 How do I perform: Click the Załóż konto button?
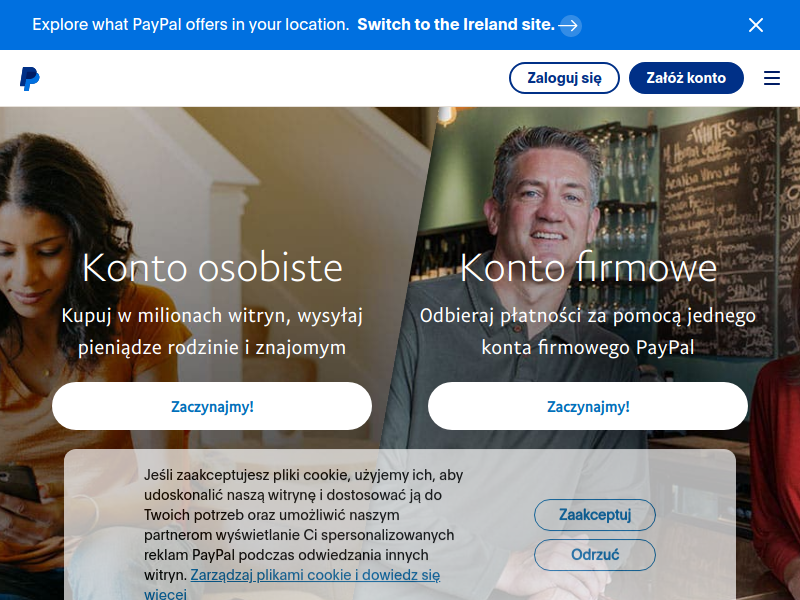click(686, 78)
